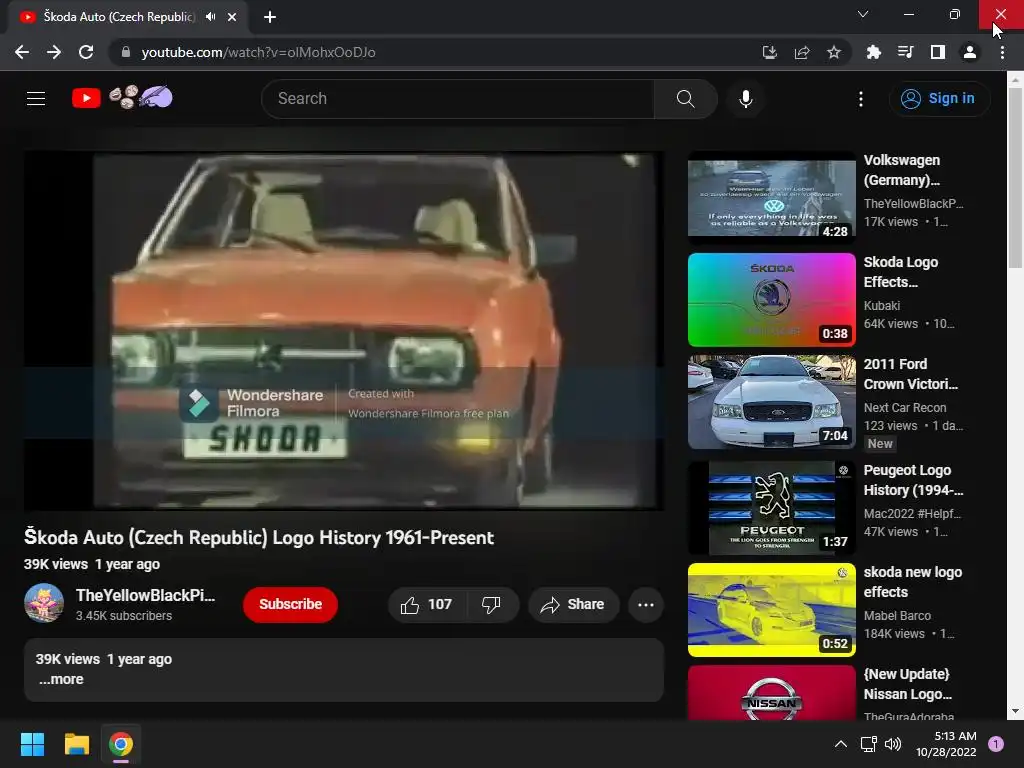Show hidden tray icons chevron
1024x768 pixels.
point(840,744)
